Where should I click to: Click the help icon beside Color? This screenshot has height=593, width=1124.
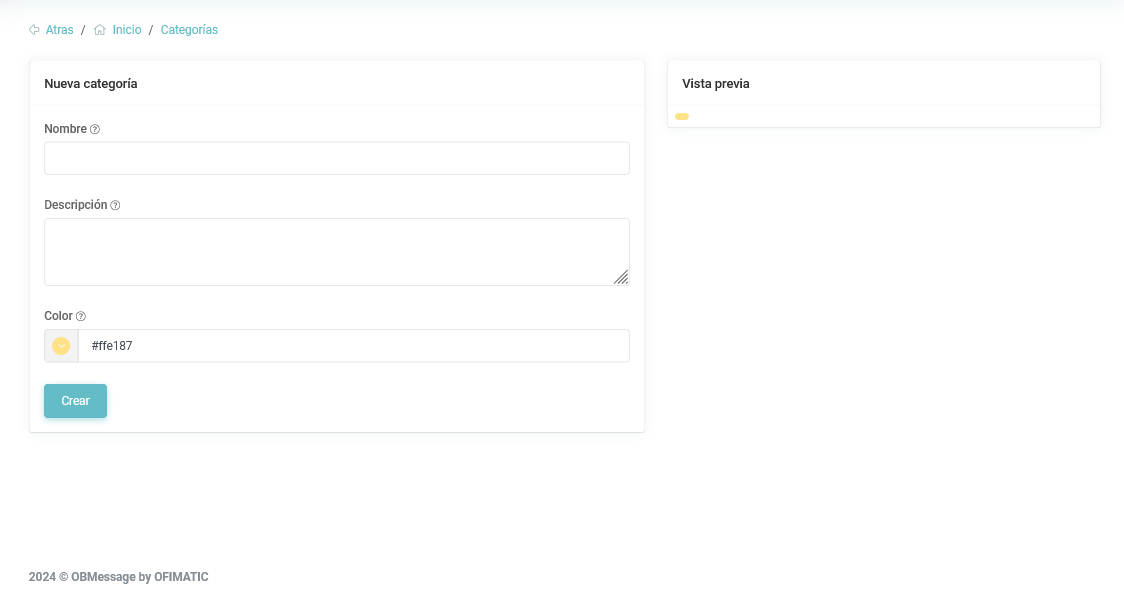click(81, 317)
